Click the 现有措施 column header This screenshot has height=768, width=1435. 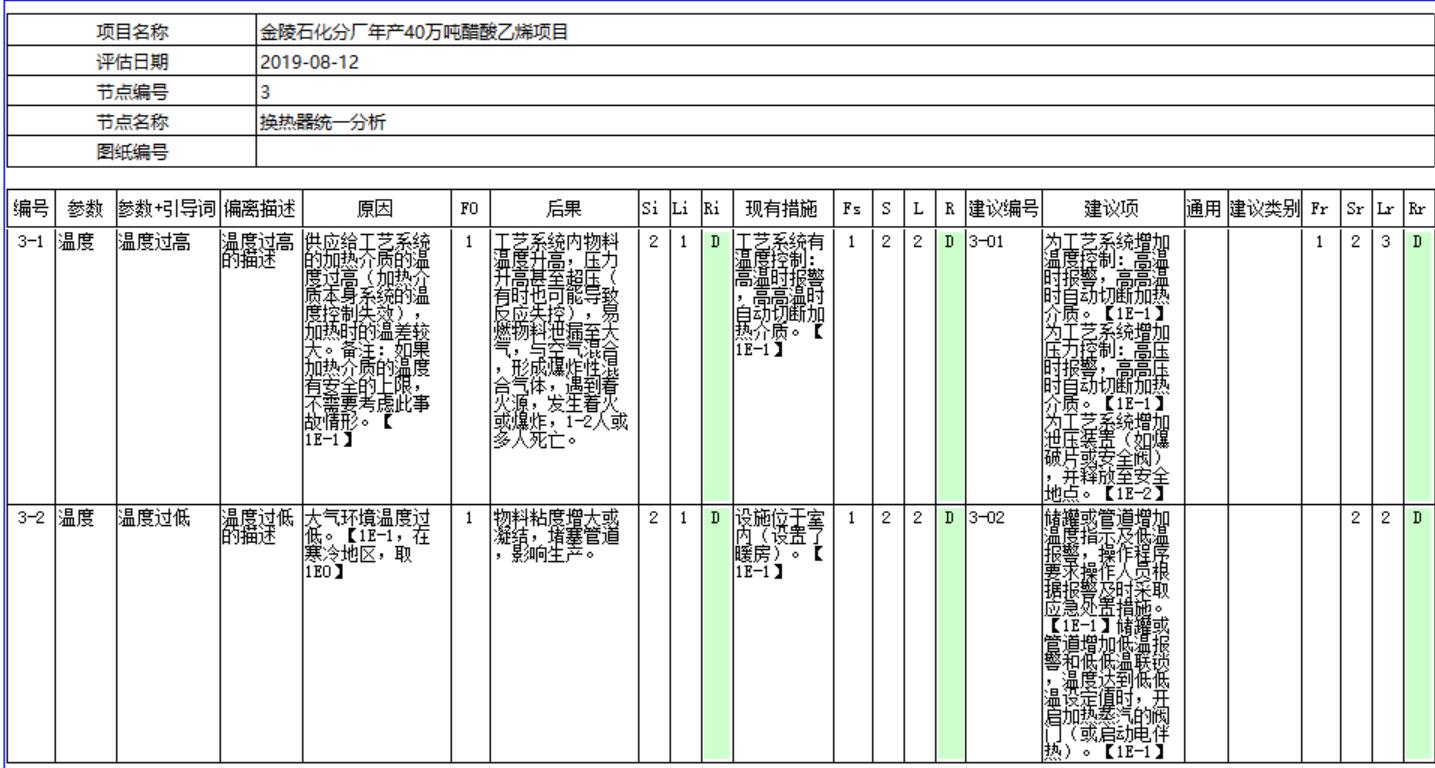click(782, 209)
